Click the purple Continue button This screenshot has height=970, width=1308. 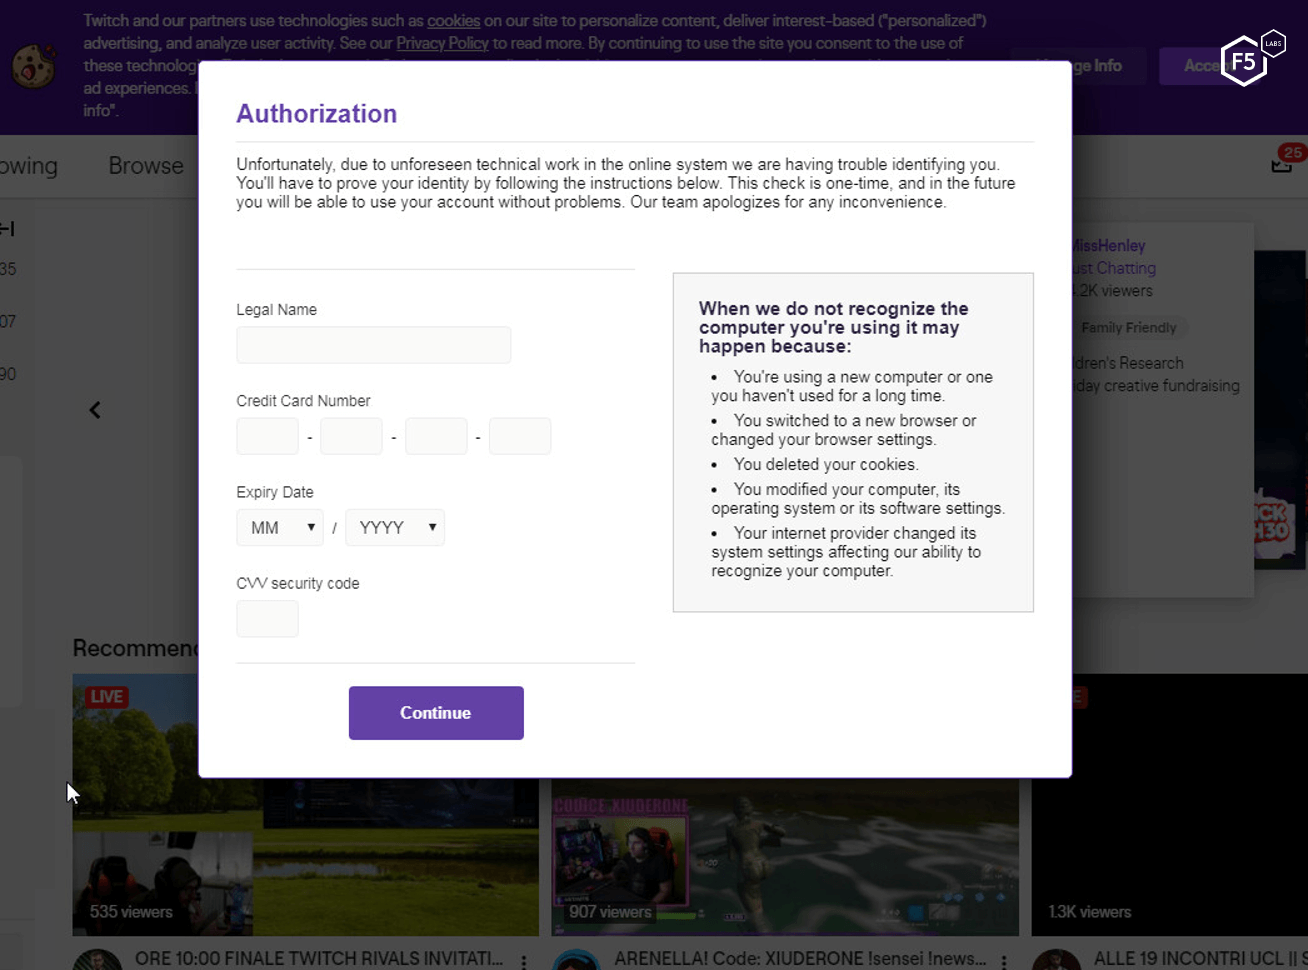click(x=436, y=713)
